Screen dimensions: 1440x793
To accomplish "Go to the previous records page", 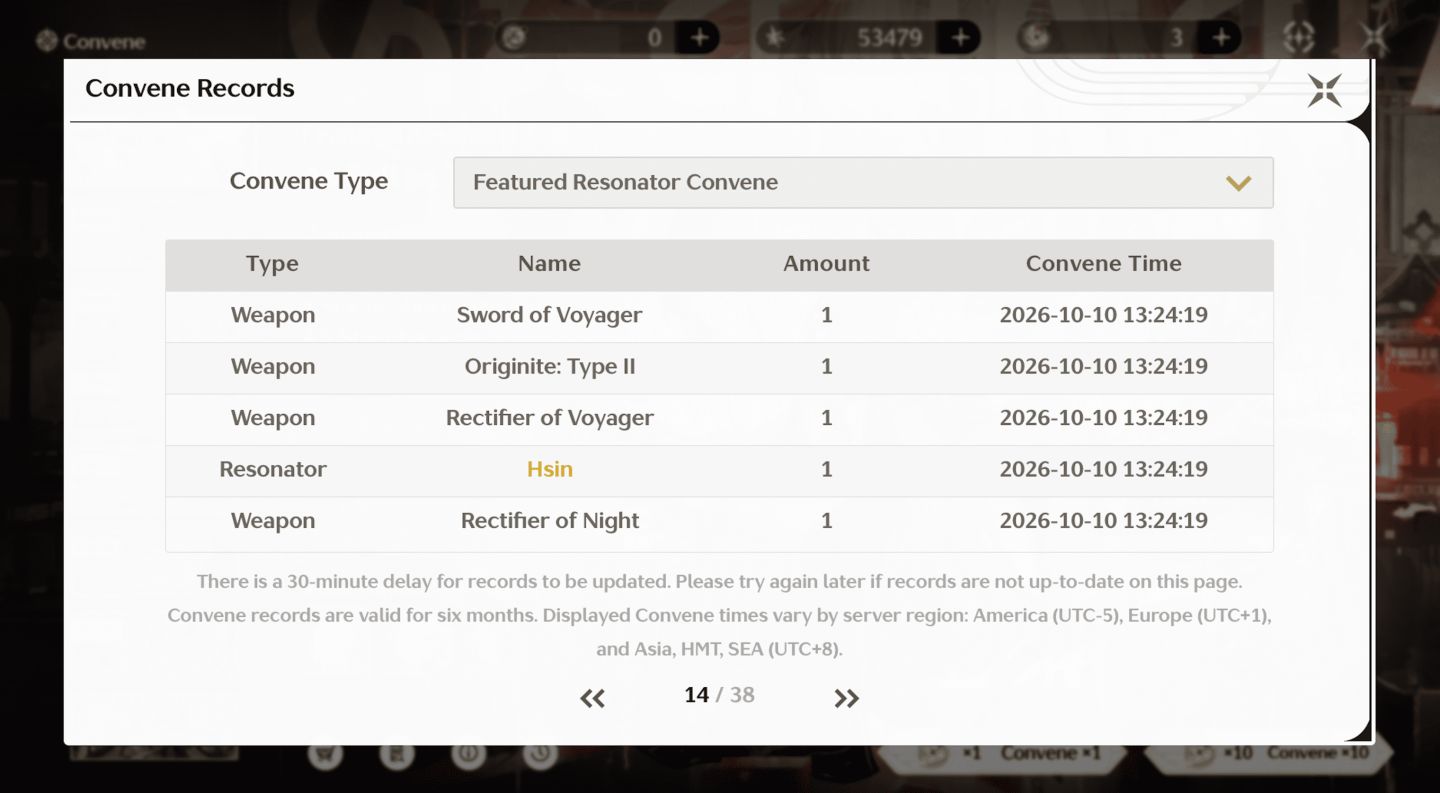I will pos(593,699).
